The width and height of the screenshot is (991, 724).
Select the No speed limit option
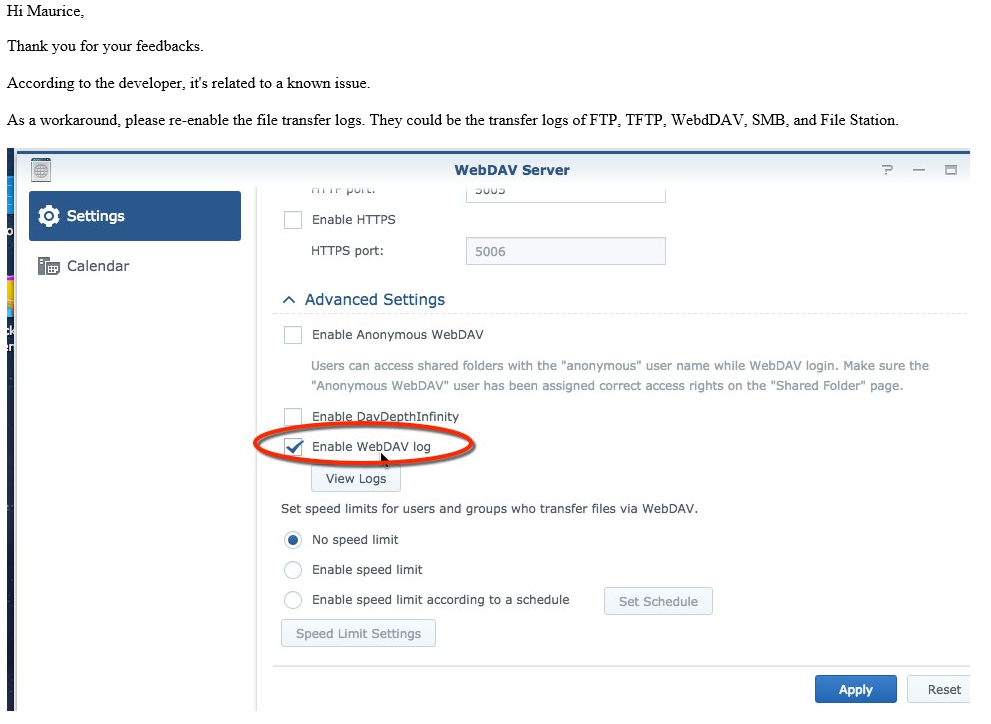pos(293,540)
